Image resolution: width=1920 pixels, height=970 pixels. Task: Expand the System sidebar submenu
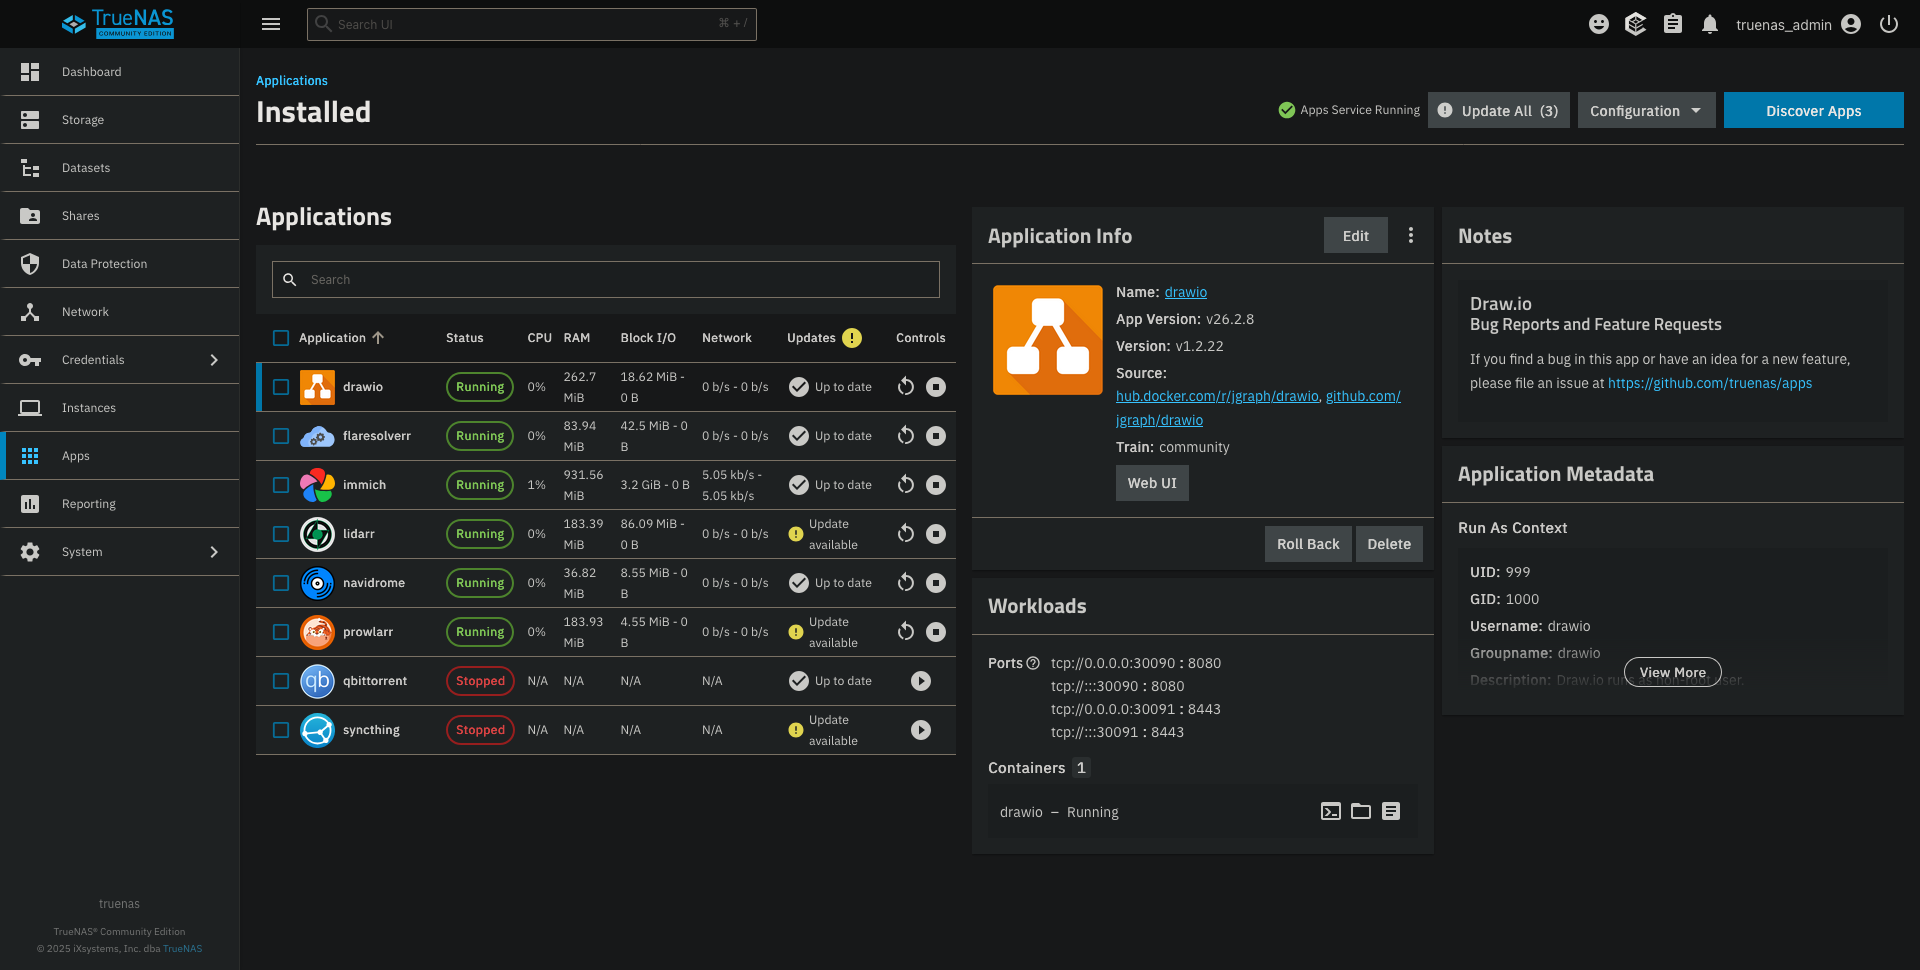214,552
